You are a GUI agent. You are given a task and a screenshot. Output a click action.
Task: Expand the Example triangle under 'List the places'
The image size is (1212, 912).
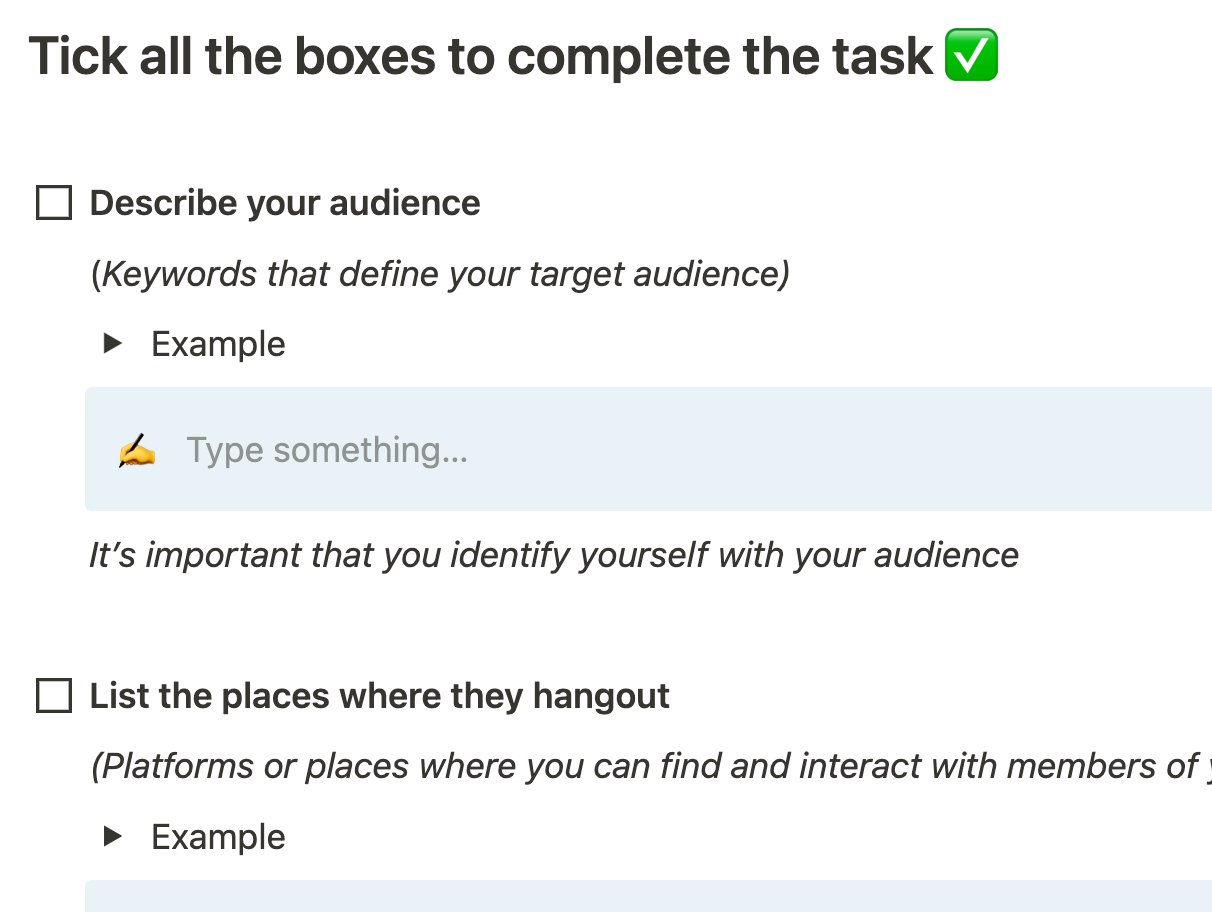[x=113, y=837]
